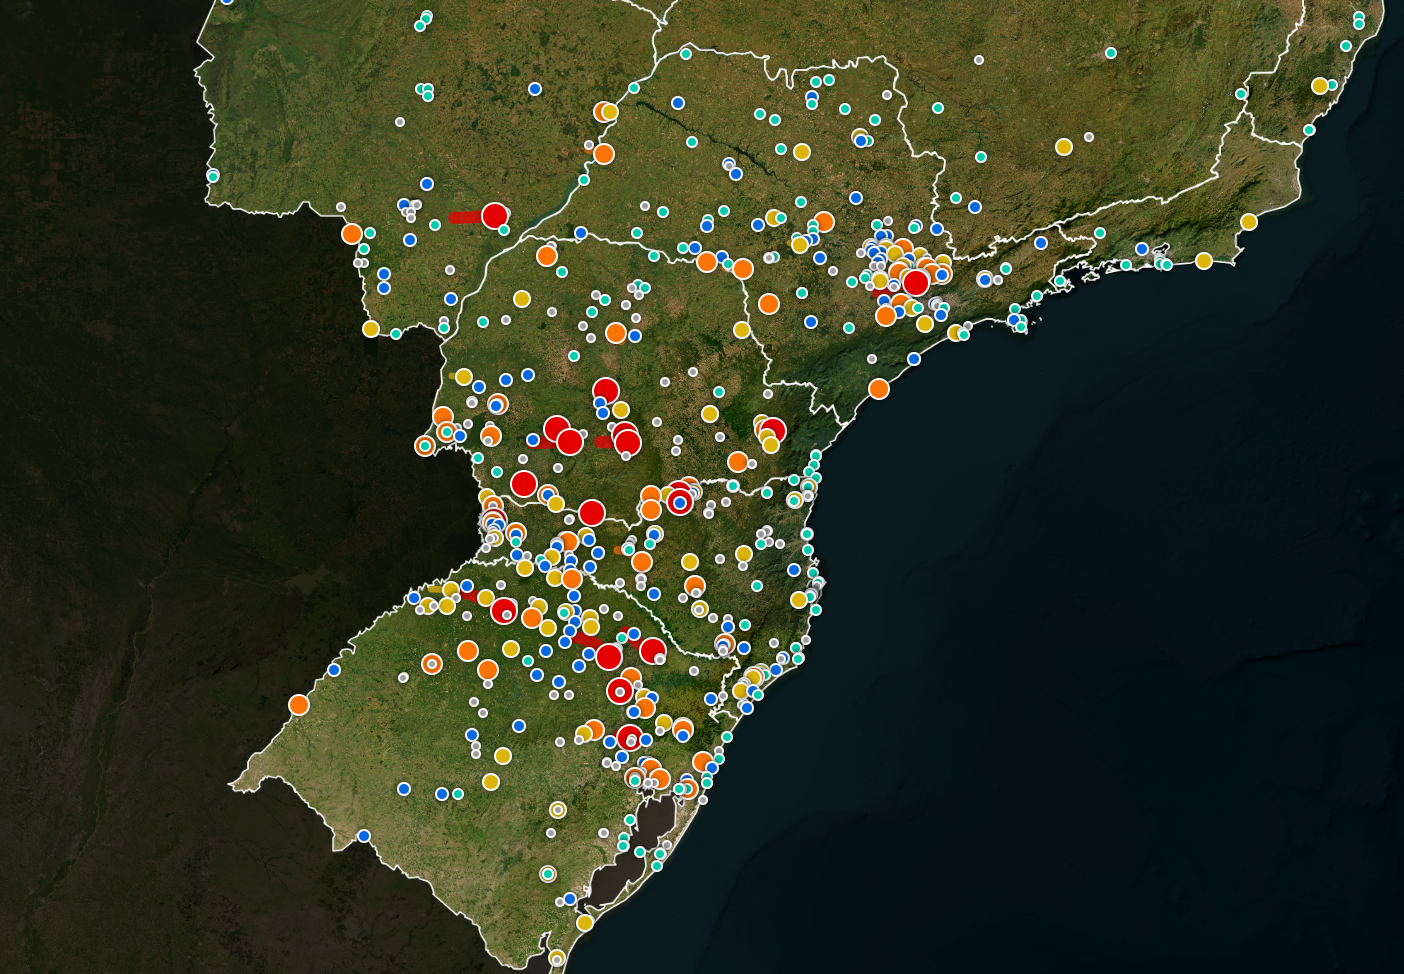Select the teal marker on the far left western edge

(213, 176)
